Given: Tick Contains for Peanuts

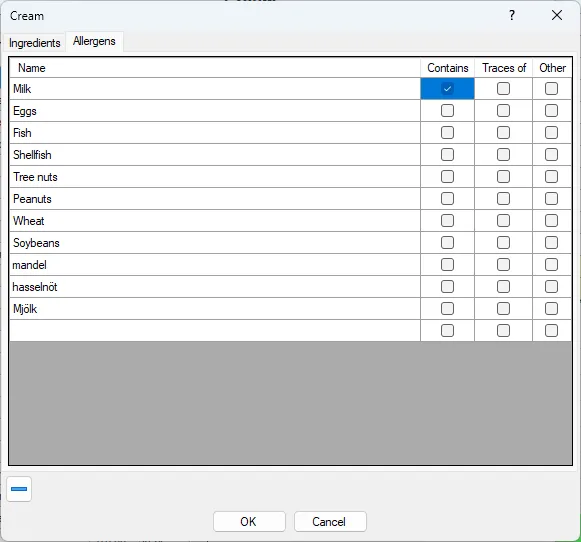Looking at the screenshot, I should point(447,199).
